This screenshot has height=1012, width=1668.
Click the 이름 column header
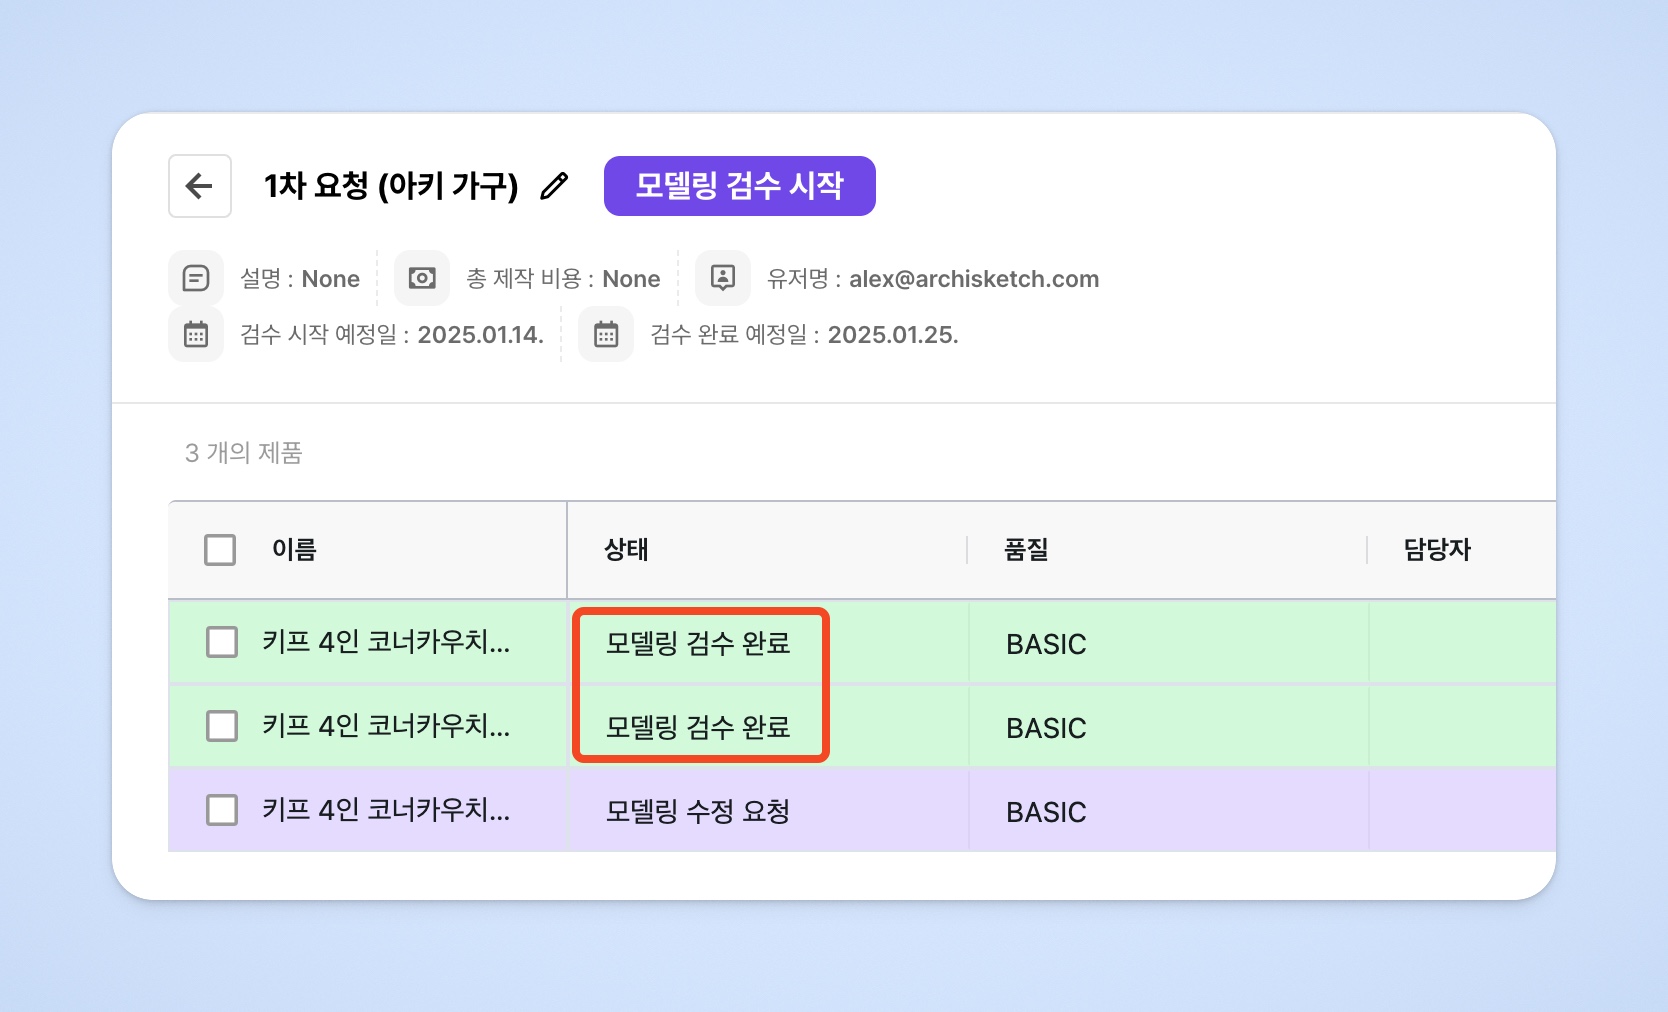[294, 549]
